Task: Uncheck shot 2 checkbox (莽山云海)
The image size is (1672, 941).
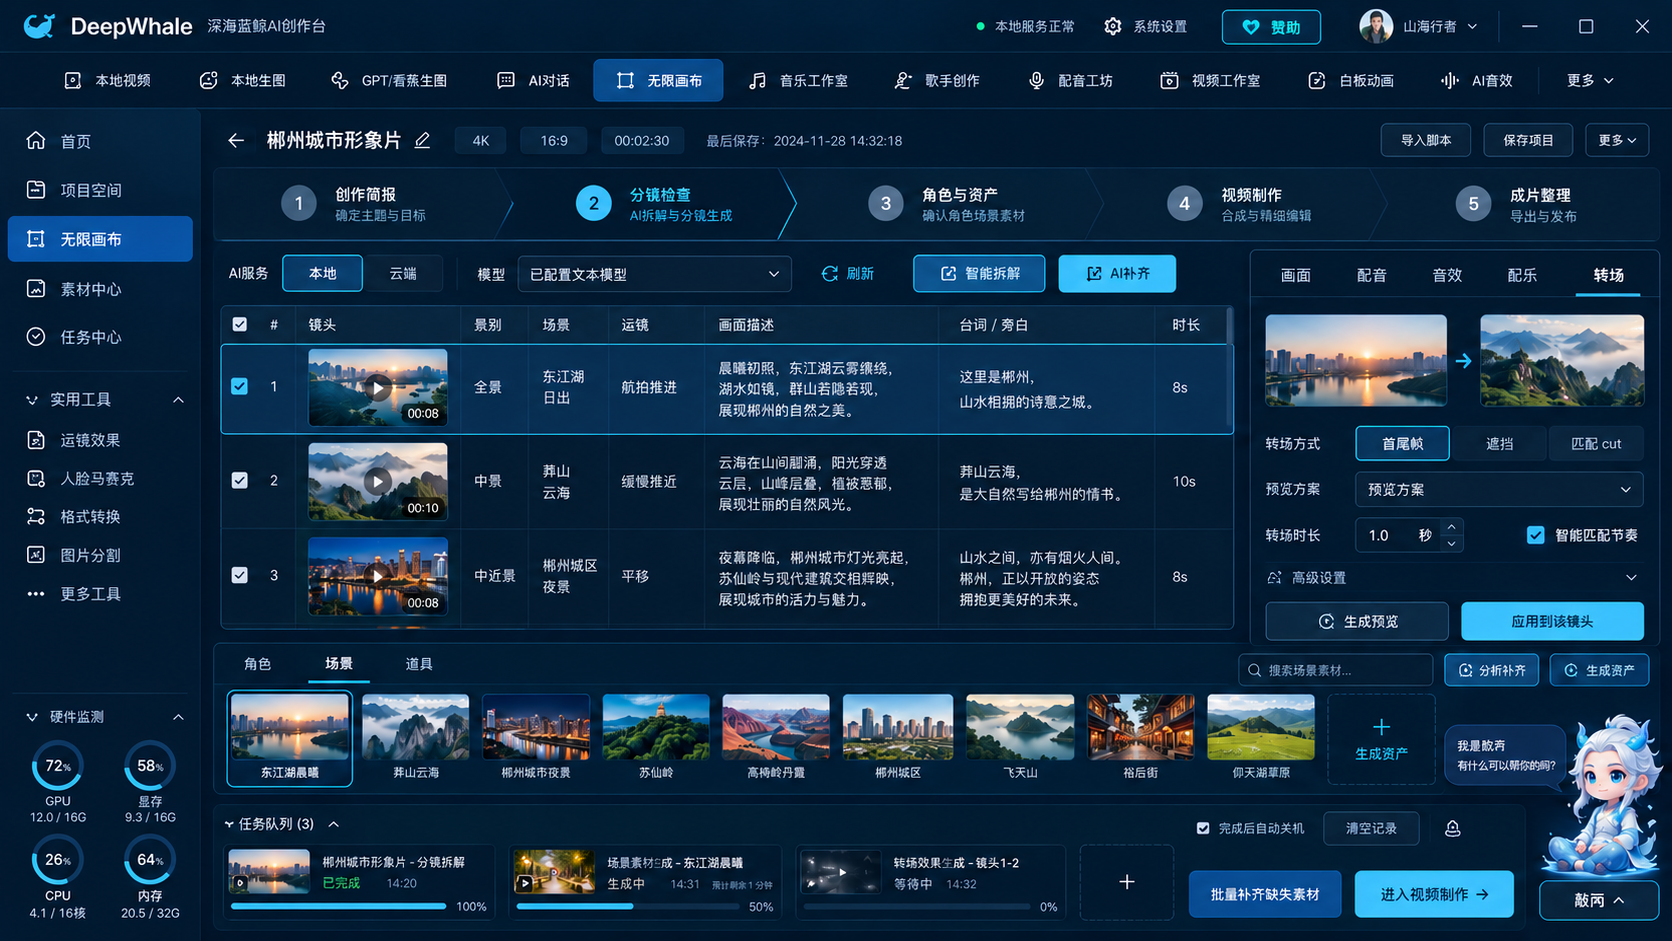Action: (x=240, y=480)
